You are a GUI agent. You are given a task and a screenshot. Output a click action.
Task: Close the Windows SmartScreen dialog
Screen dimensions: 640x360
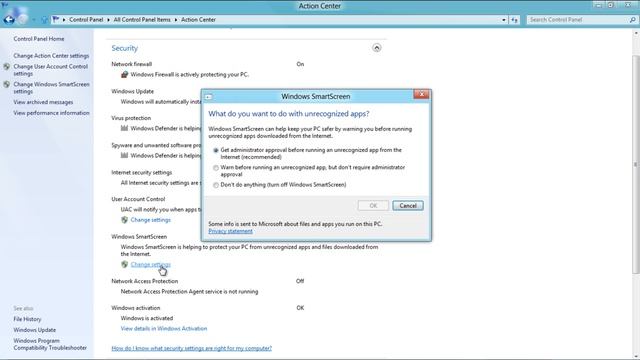[421, 94]
